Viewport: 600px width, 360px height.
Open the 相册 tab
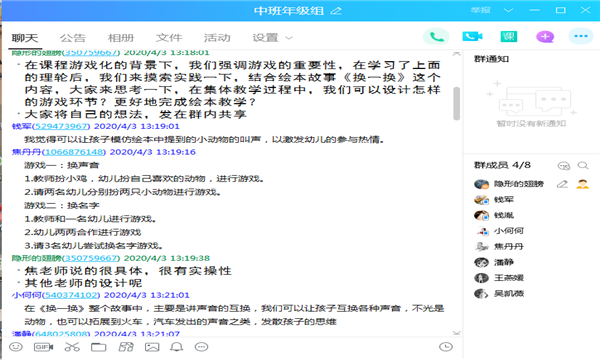click(121, 38)
